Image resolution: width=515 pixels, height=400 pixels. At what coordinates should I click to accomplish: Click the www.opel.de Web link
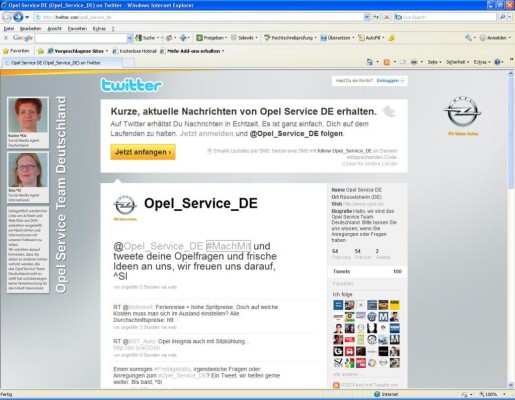click(x=363, y=204)
